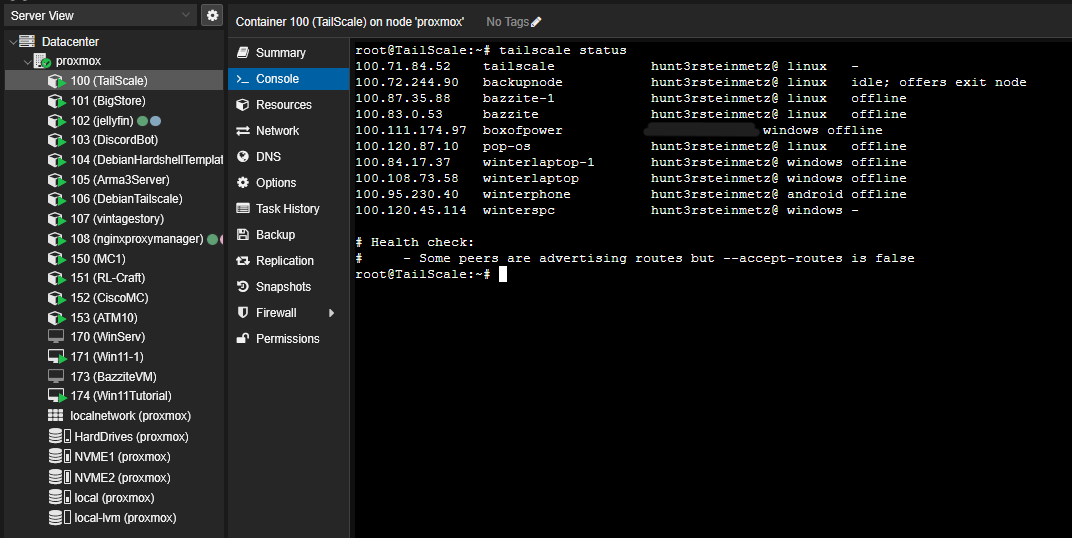
Task: Open the Server View dropdown
Action: pyautogui.click(x=100, y=15)
